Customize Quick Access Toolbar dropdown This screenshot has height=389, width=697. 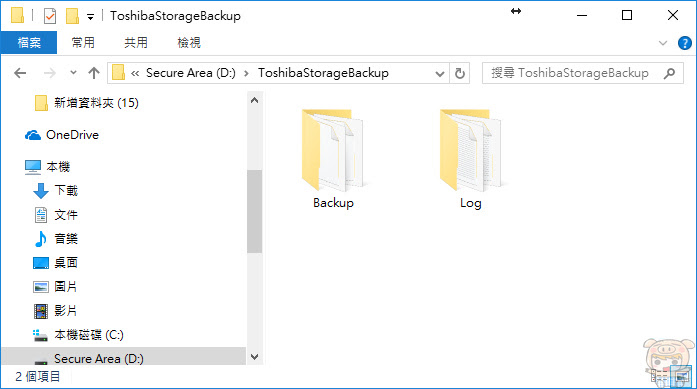[90, 17]
